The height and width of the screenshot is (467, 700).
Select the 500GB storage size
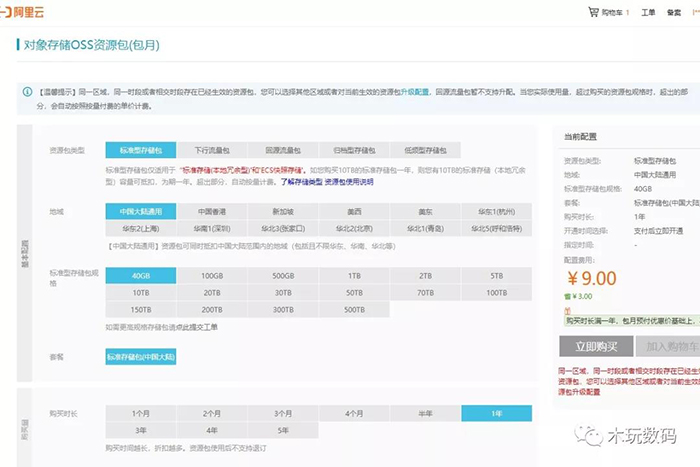[x=283, y=276]
